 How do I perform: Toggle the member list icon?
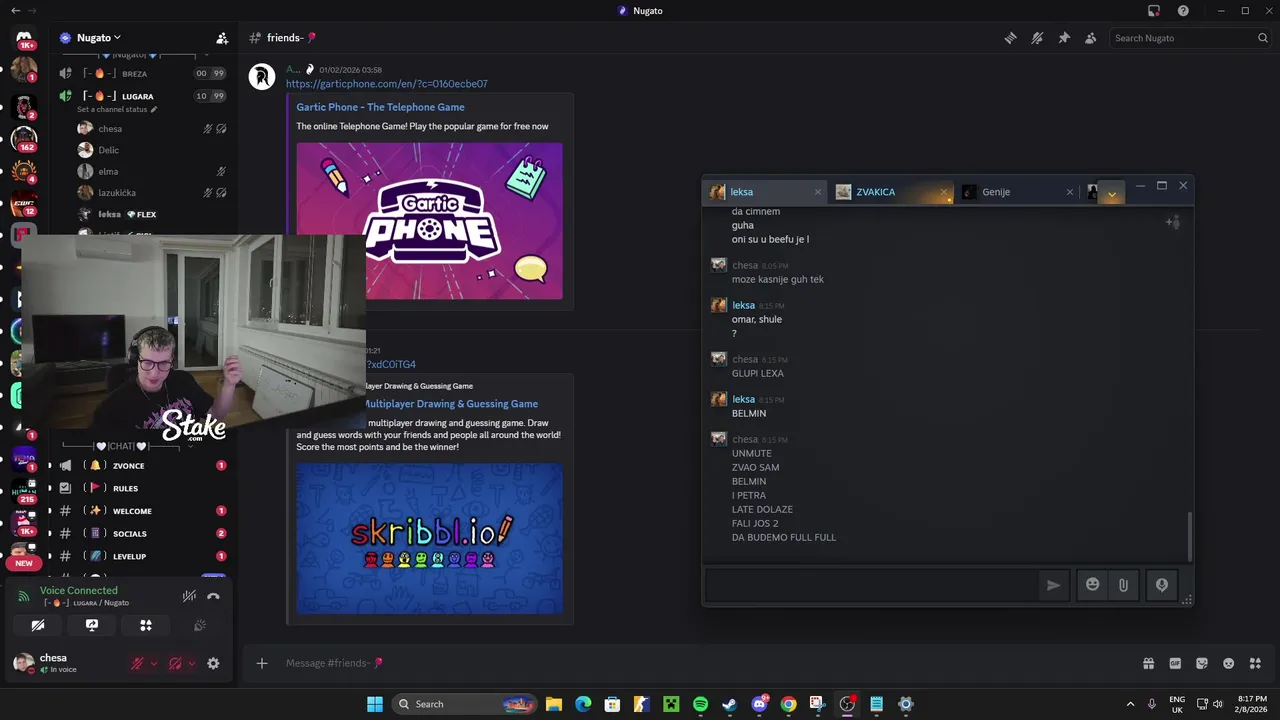click(1091, 38)
